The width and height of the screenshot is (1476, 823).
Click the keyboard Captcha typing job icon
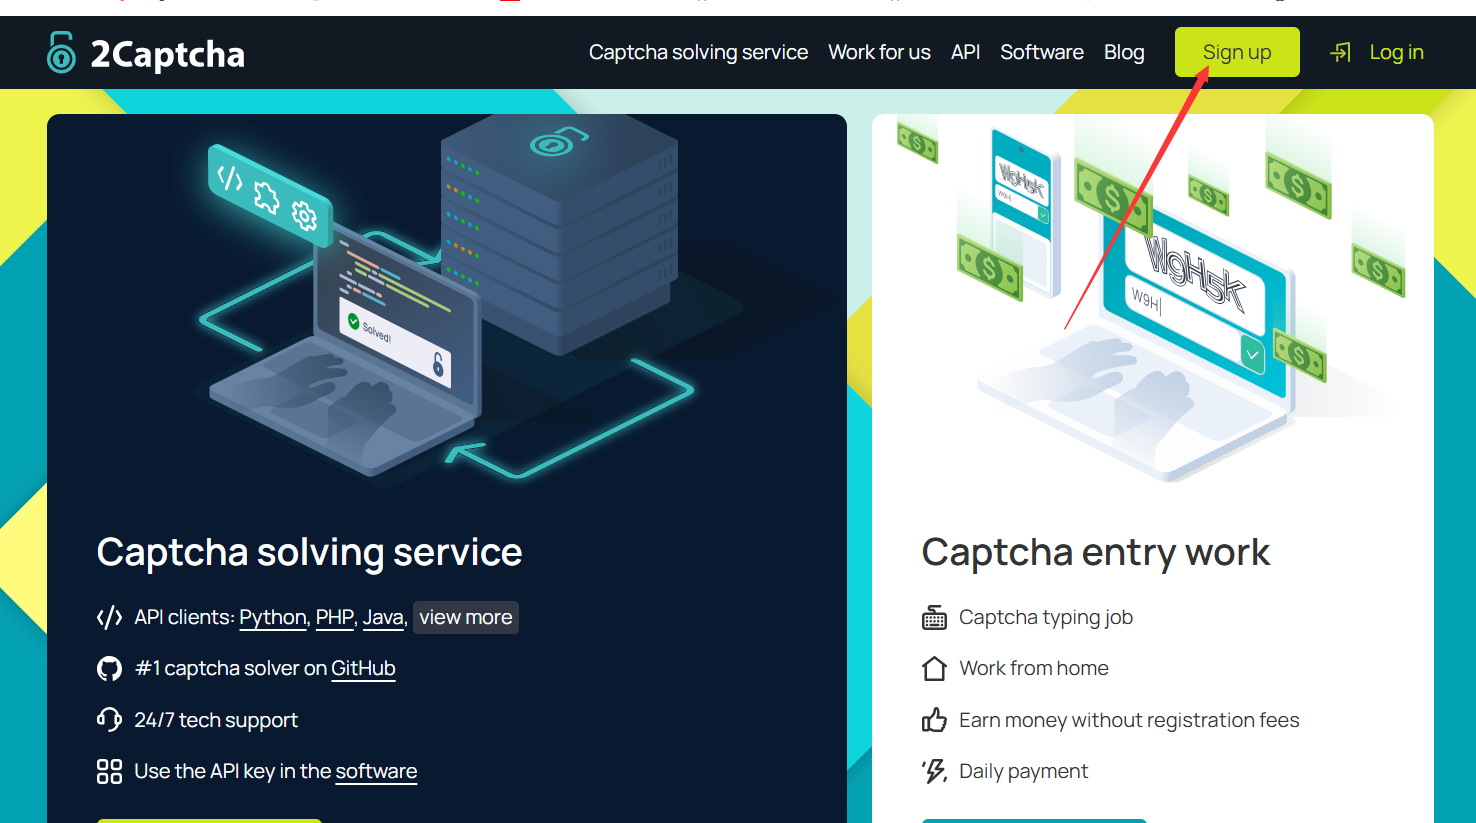click(934, 618)
